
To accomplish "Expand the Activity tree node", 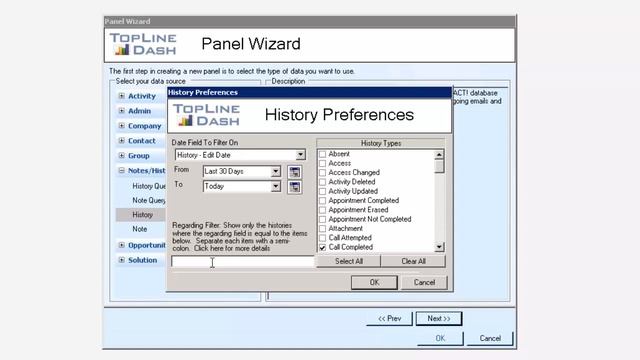I will (x=122, y=96).
